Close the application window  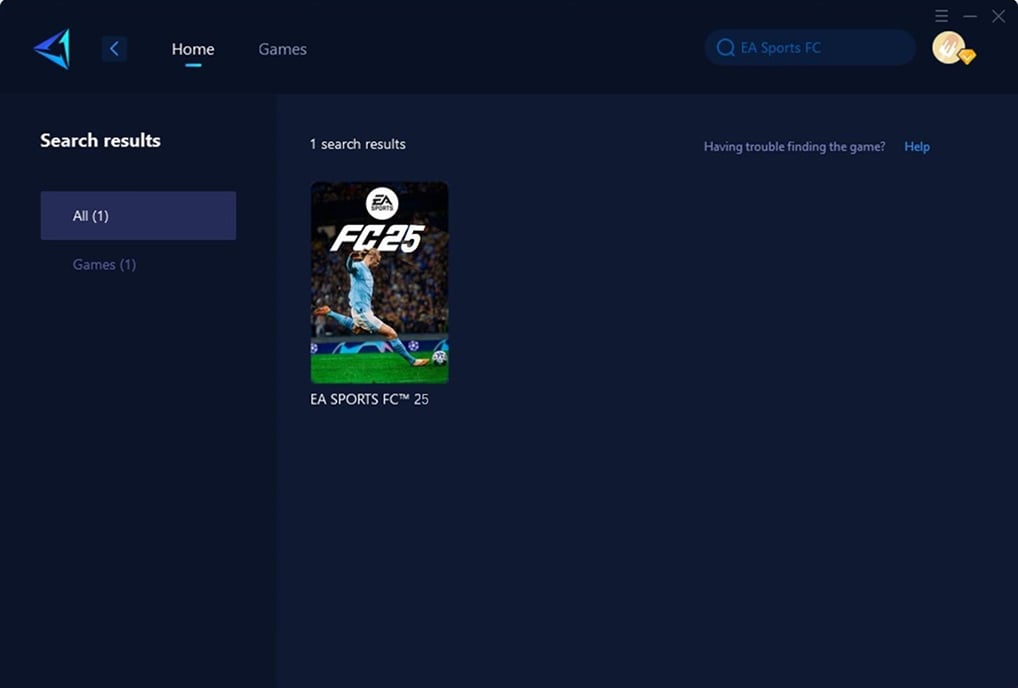coord(999,16)
